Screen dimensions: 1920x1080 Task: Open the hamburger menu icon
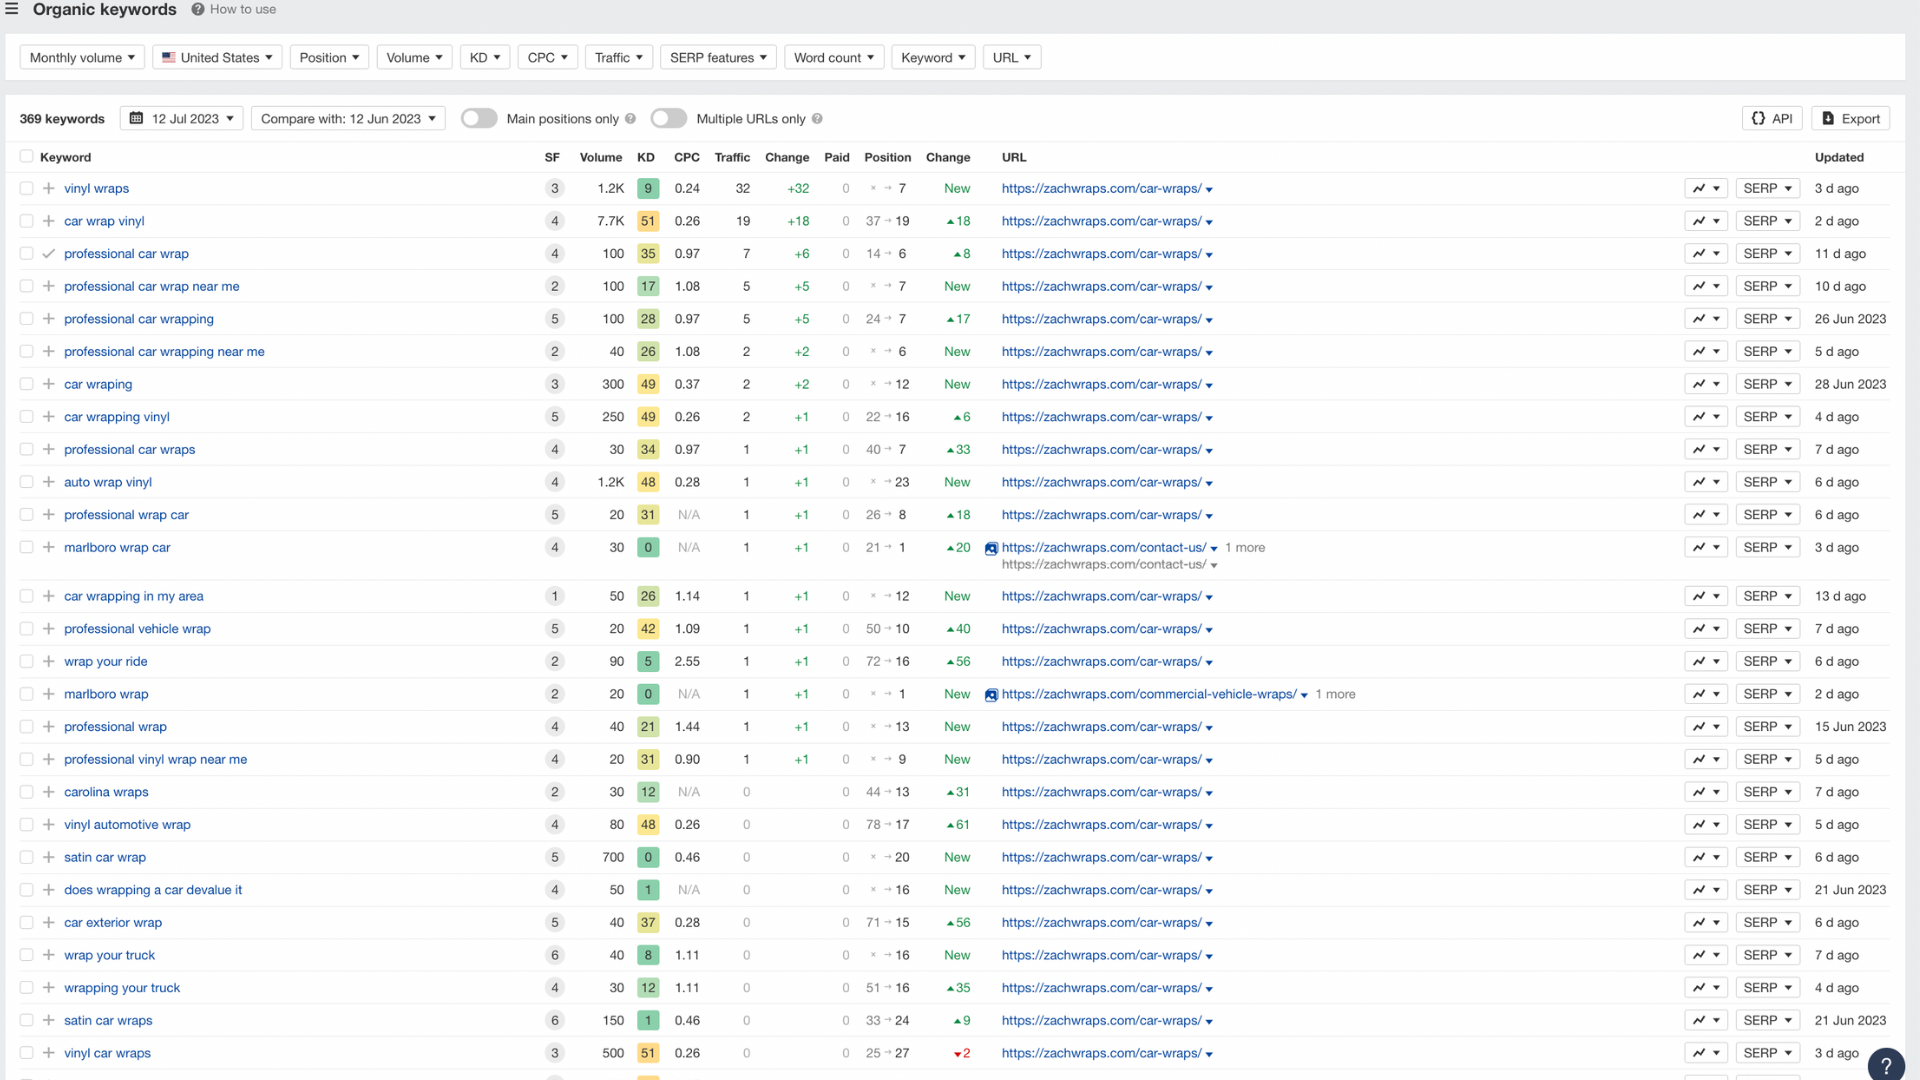pos(12,9)
